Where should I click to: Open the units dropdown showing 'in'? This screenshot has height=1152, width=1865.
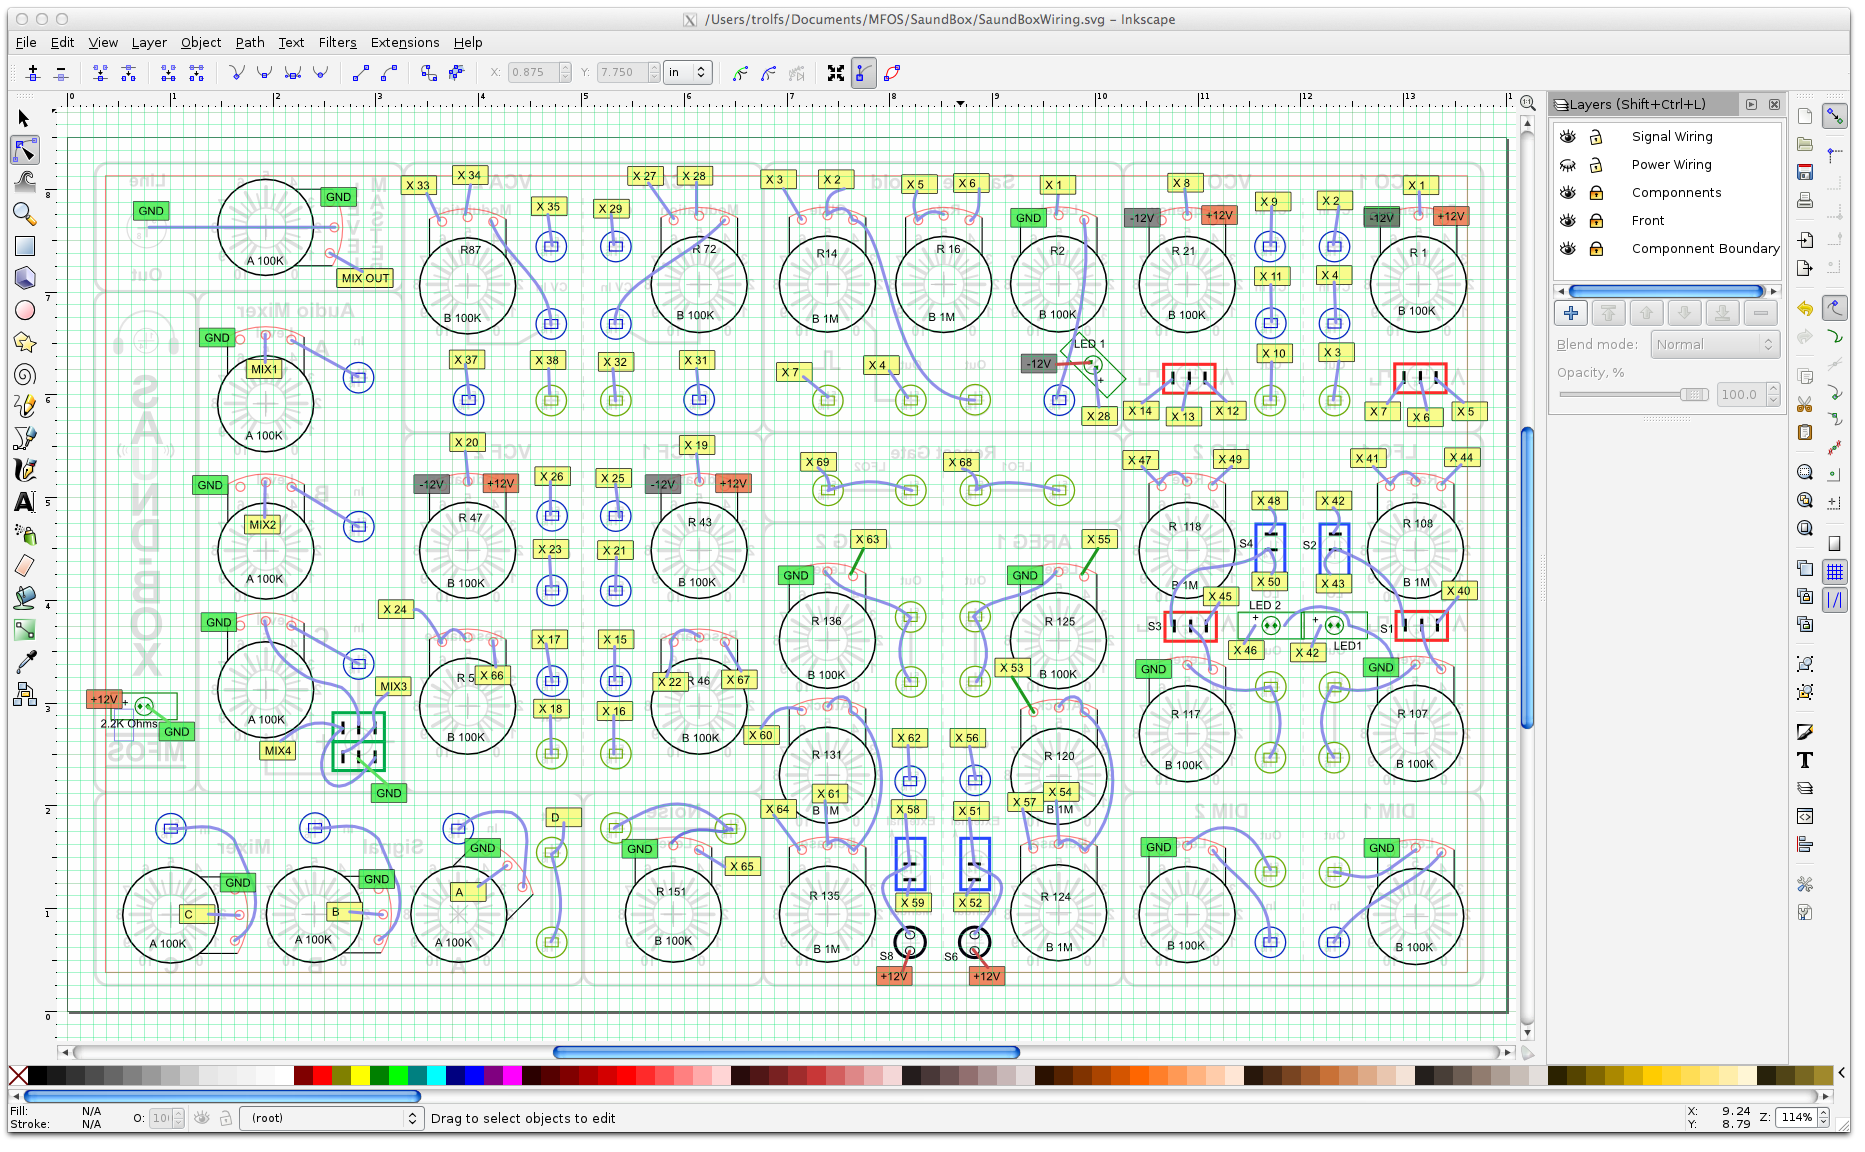click(688, 72)
